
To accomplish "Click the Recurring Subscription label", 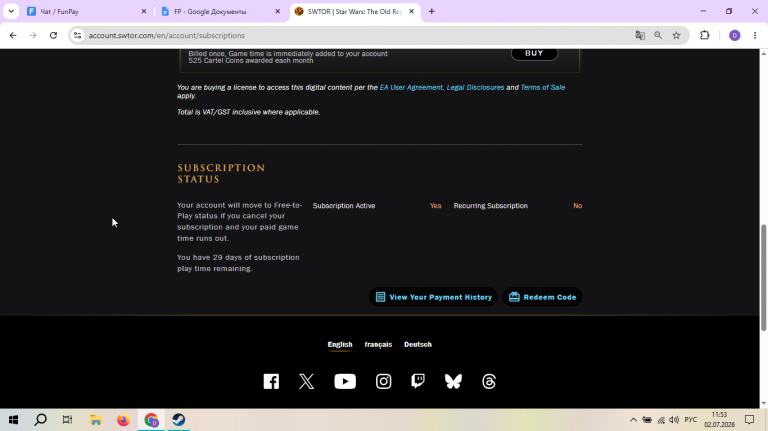I will click(491, 206).
